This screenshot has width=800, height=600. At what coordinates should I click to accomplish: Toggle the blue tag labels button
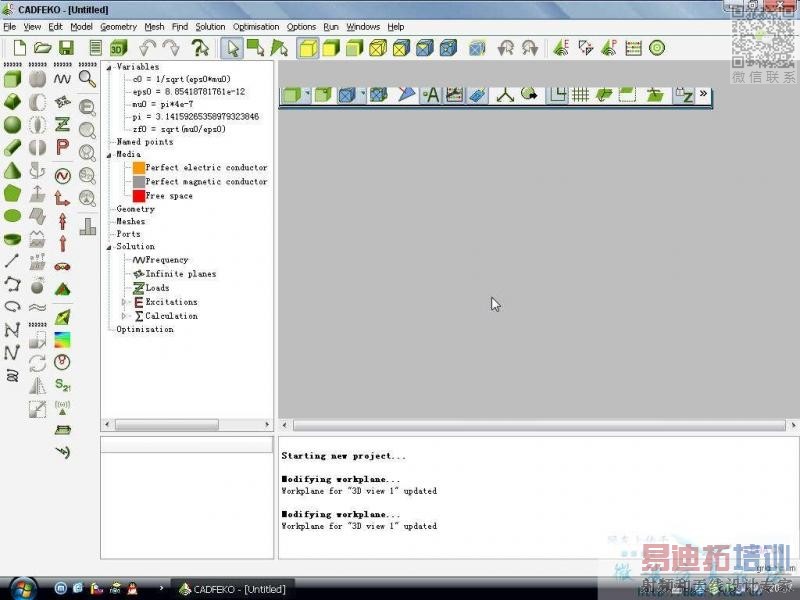(x=478, y=95)
